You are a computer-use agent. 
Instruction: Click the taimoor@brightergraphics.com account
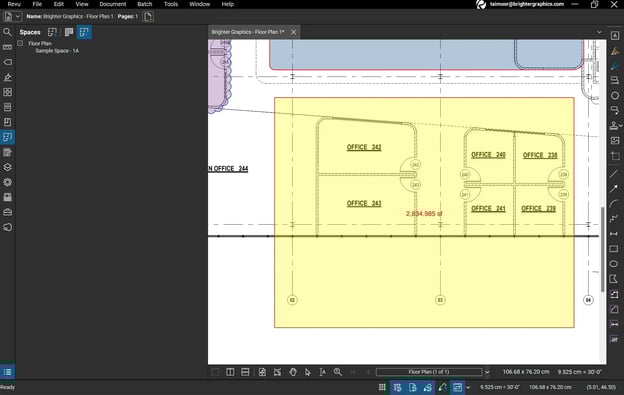(x=526, y=4)
